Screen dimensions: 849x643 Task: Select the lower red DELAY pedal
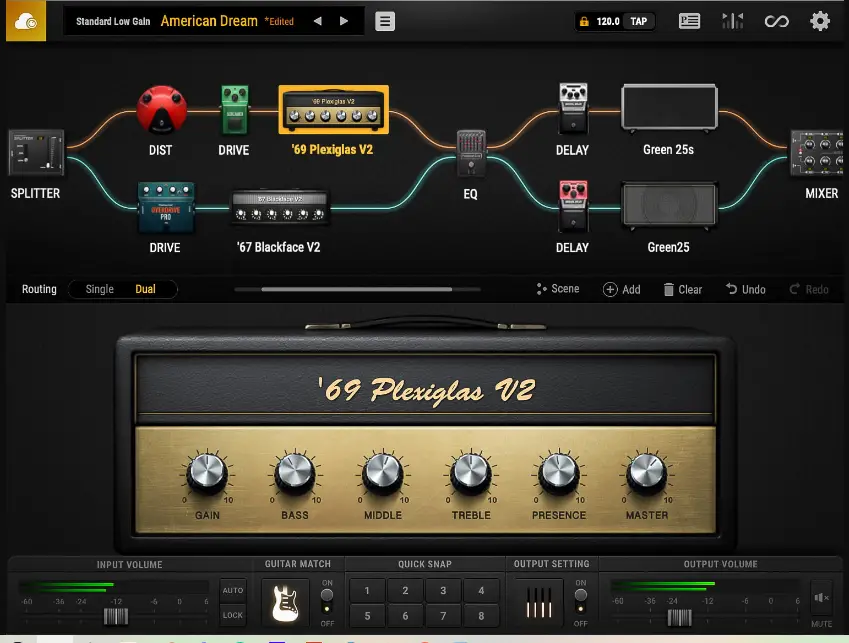(x=573, y=206)
